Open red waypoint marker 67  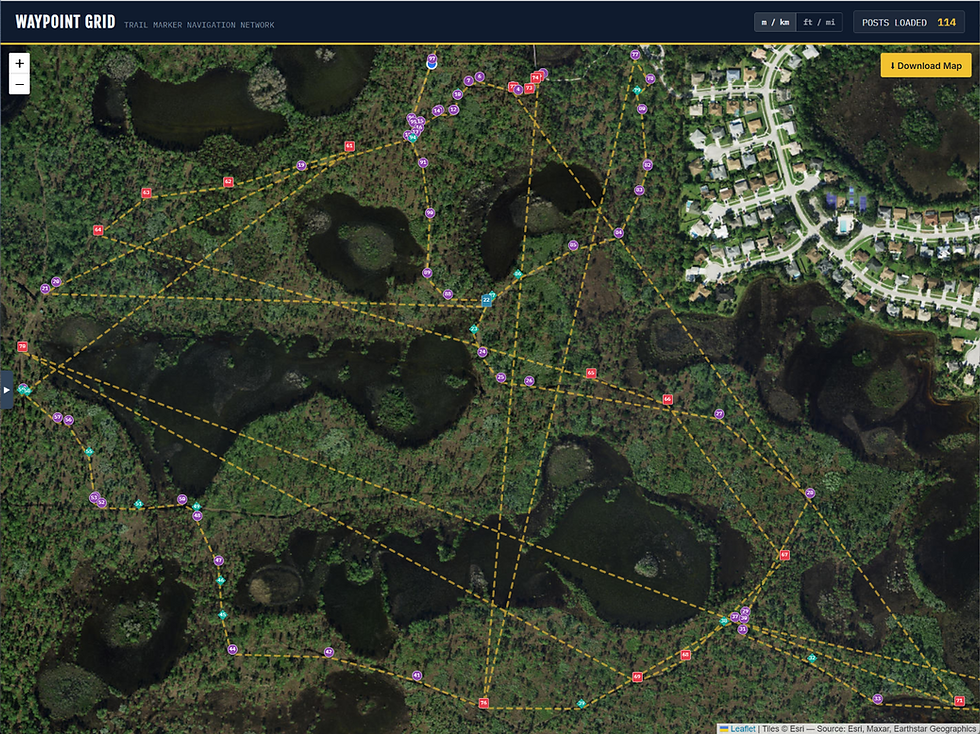784,555
